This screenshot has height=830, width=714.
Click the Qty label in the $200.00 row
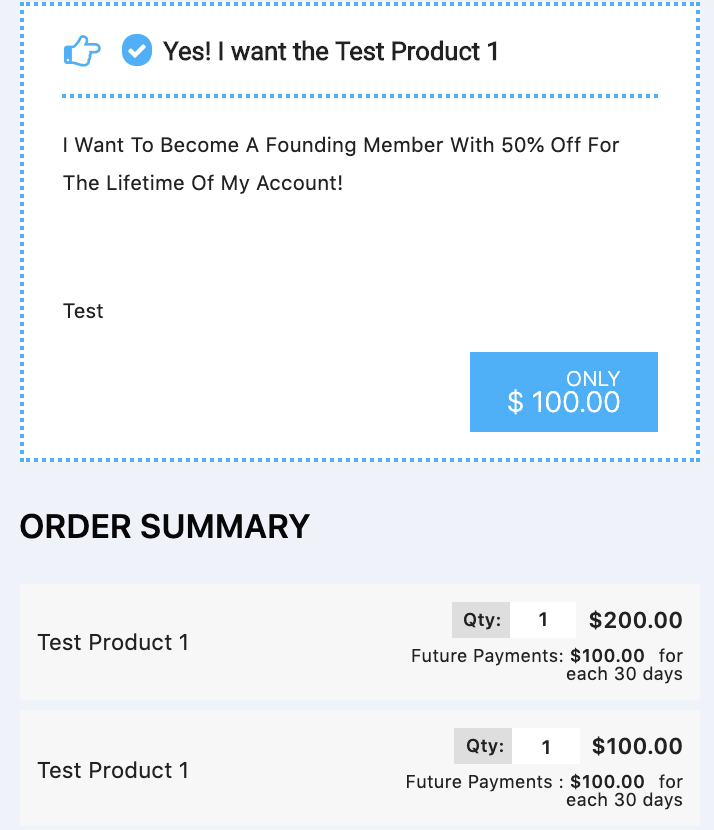coord(482,620)
